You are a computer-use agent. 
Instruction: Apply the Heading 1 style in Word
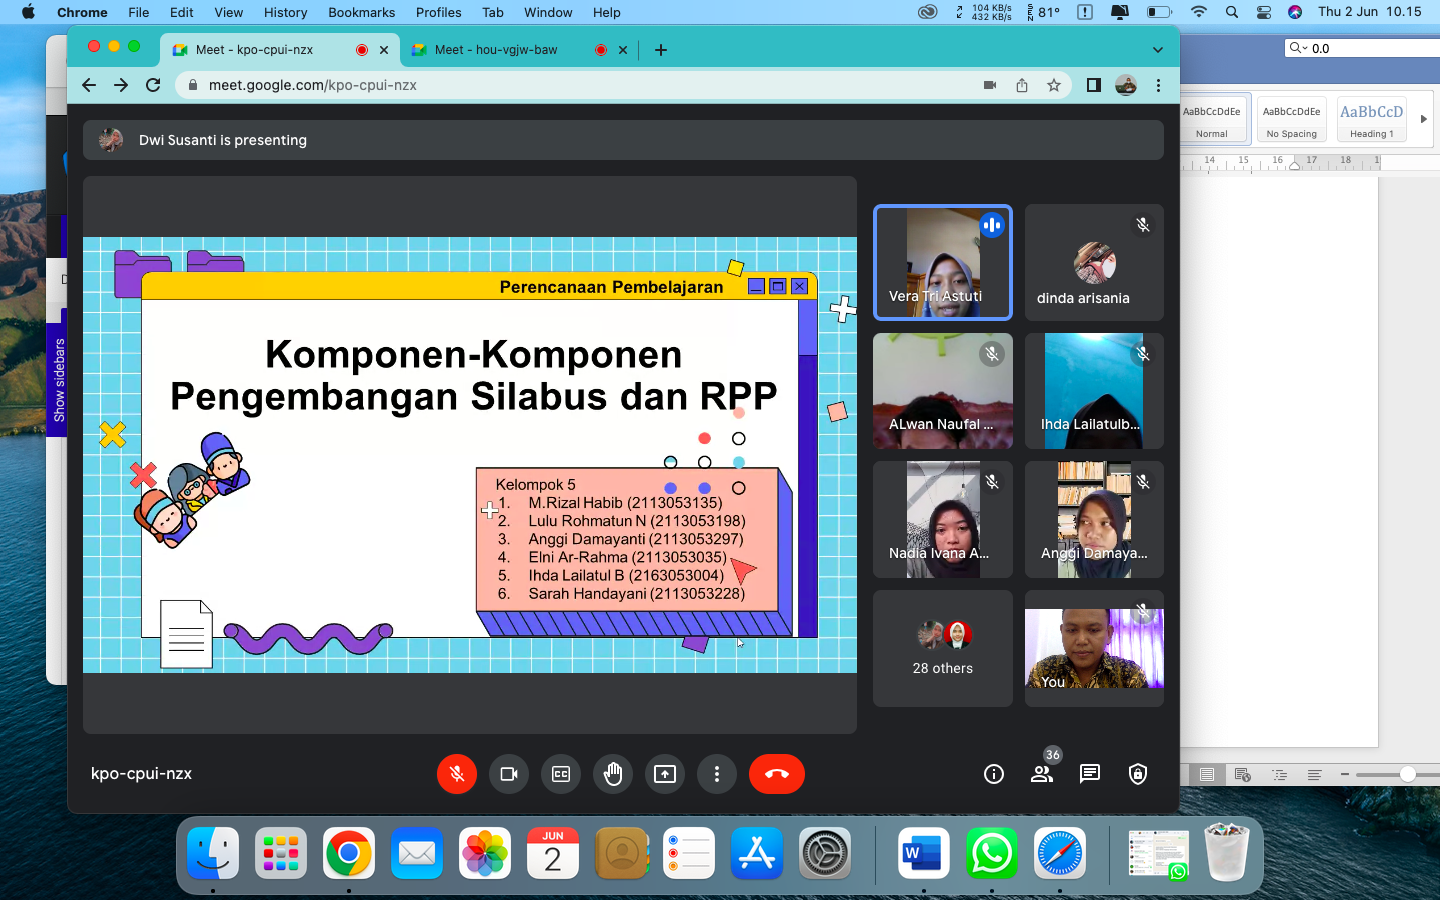1371,120
